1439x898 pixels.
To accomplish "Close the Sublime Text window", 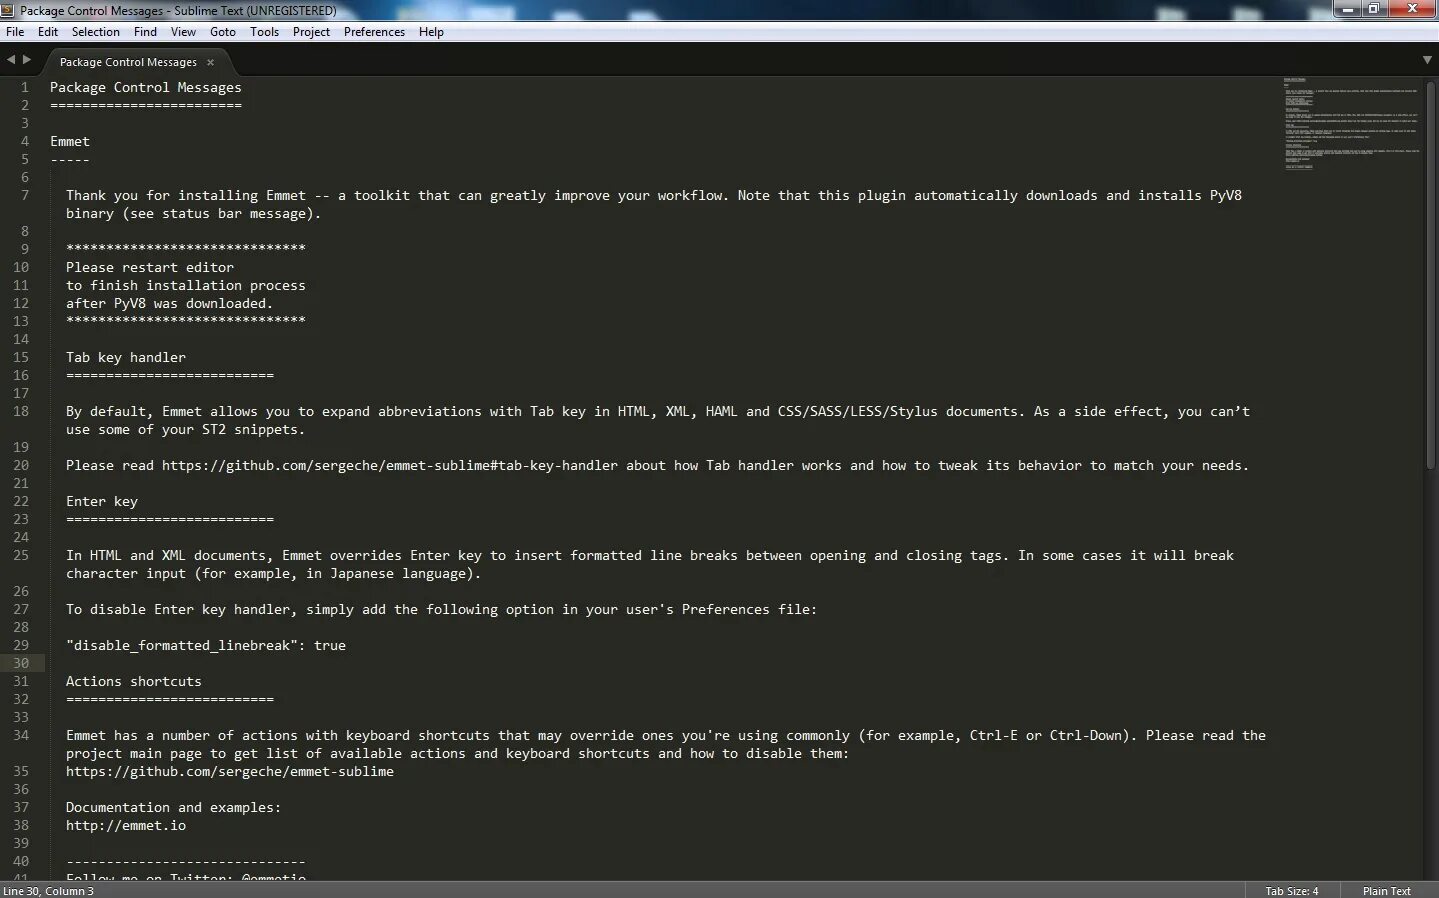I will (1412, 9).
